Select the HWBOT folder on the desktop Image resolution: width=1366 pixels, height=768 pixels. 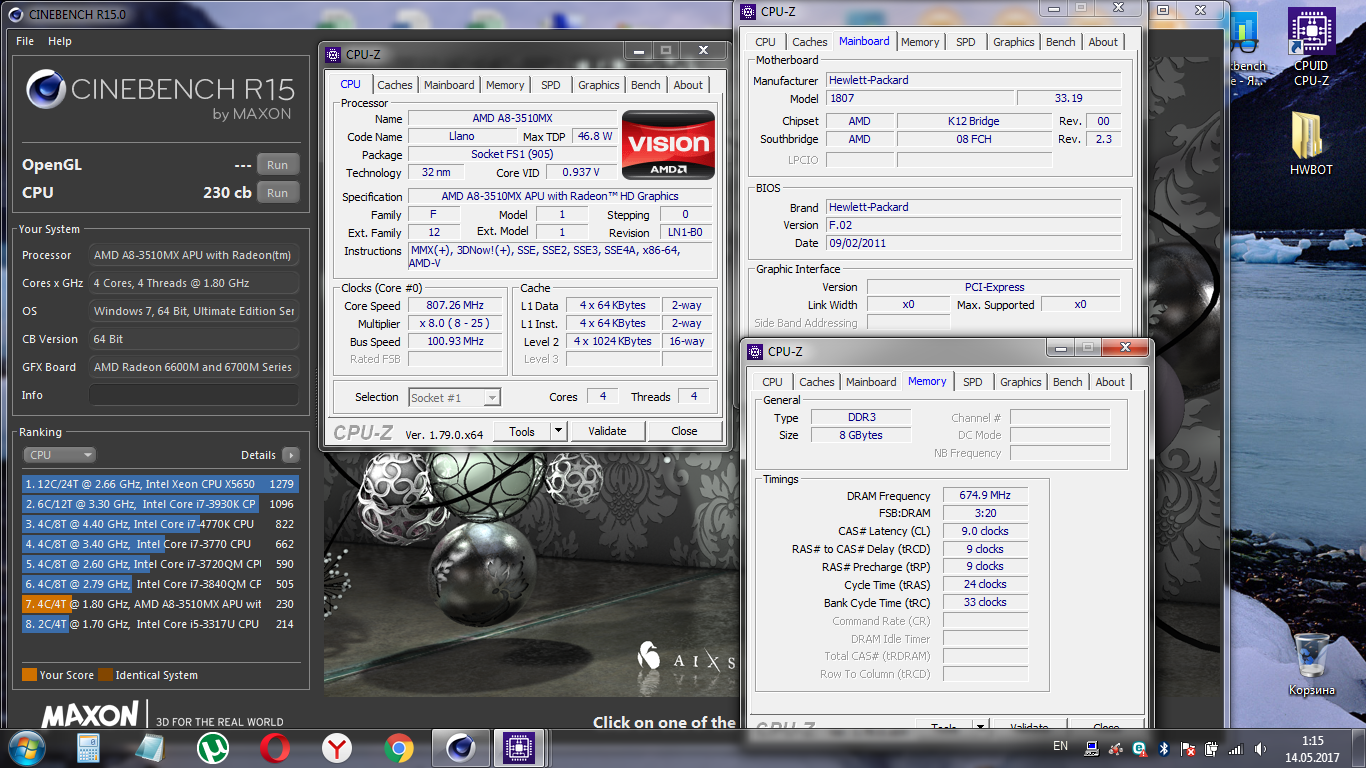pos(1311,144)
